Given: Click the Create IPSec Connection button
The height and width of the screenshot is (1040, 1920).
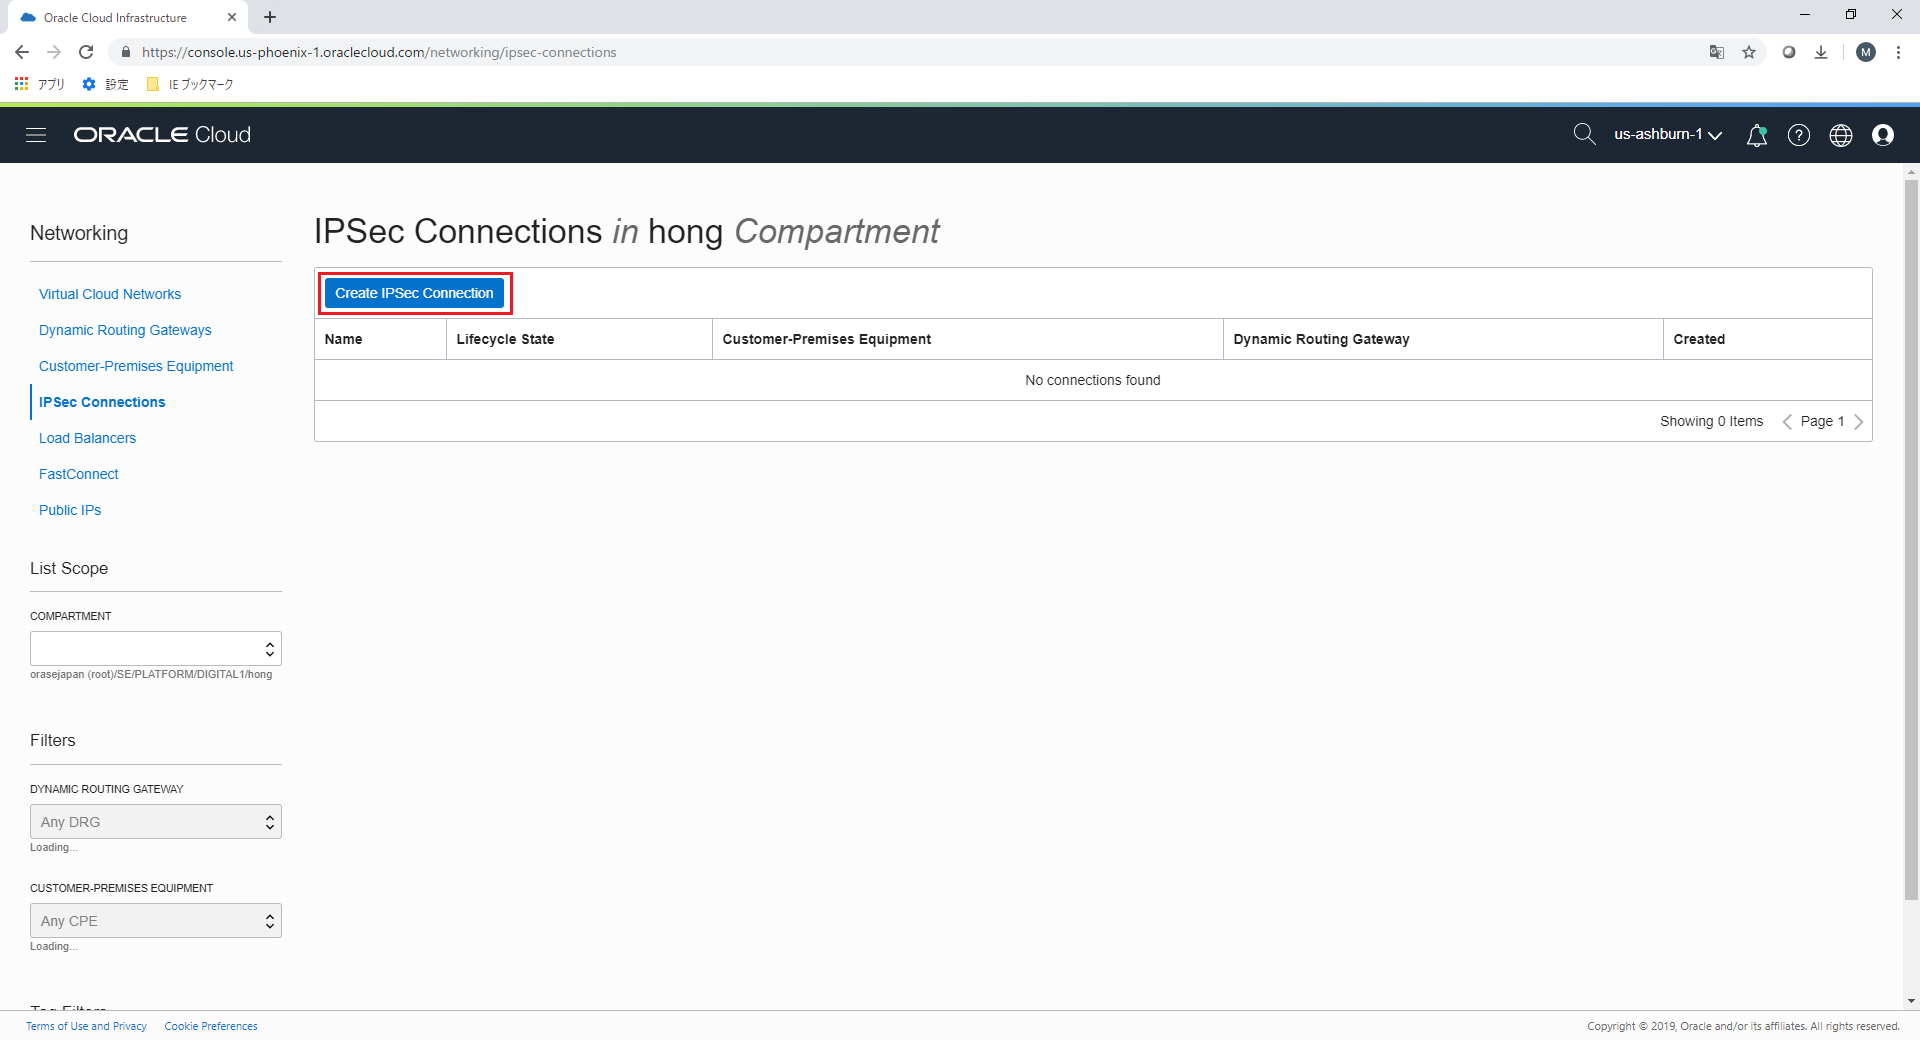Looking at the screenshot, I should pos(414,293).
